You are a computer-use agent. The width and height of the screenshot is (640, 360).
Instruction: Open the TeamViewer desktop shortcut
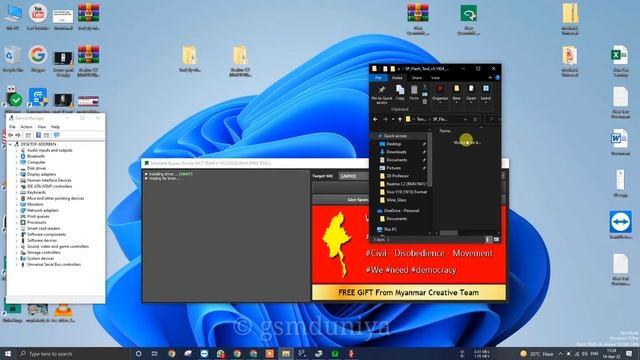620,224
